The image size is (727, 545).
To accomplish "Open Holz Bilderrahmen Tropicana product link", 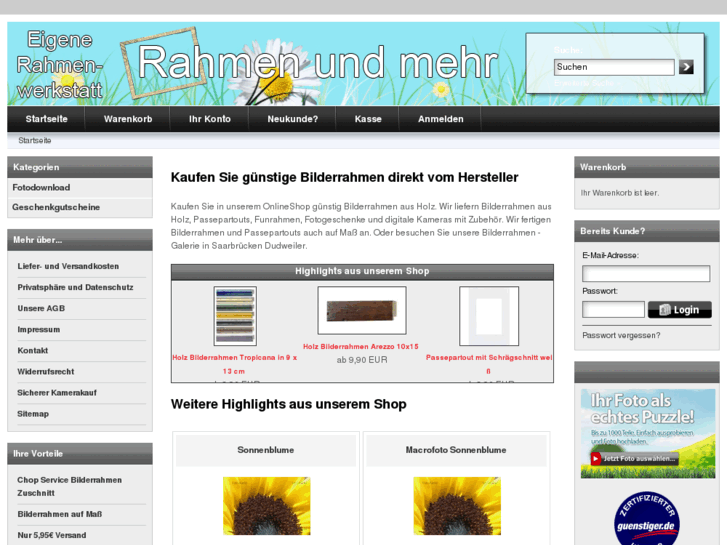I will (x=235, y=364).
